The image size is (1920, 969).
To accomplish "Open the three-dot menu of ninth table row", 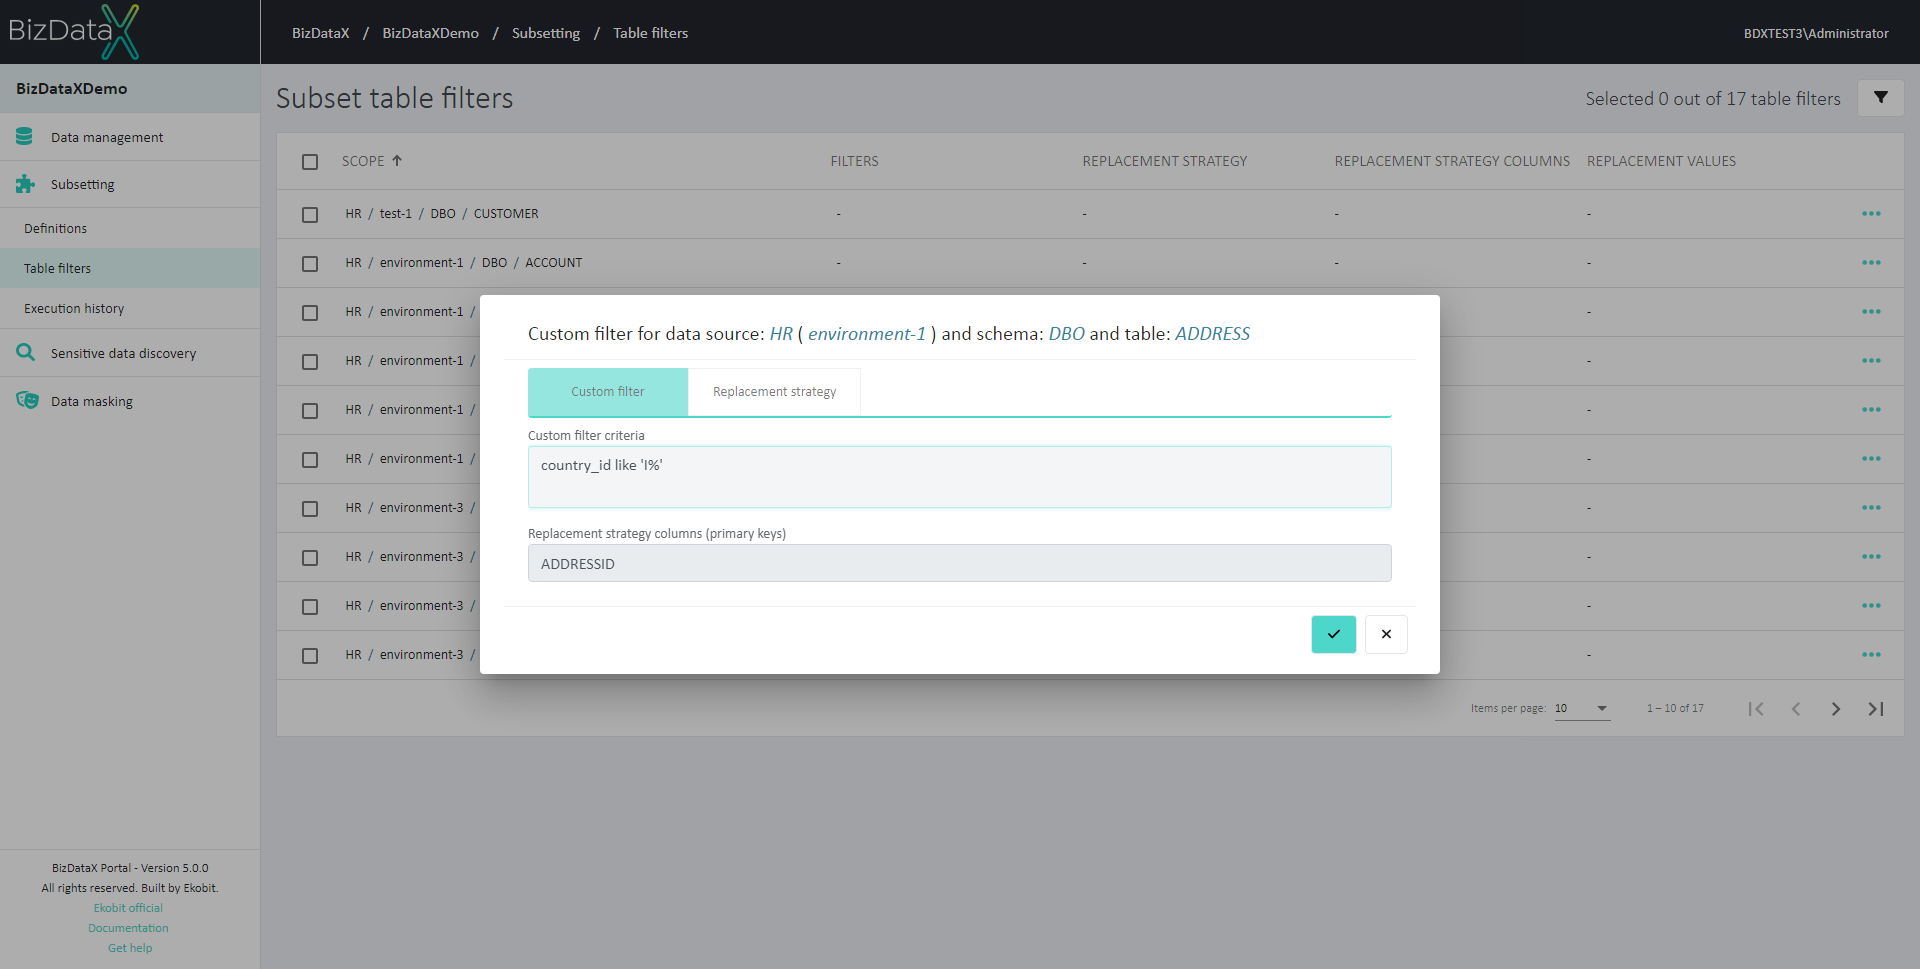I will pos(1871,606).
